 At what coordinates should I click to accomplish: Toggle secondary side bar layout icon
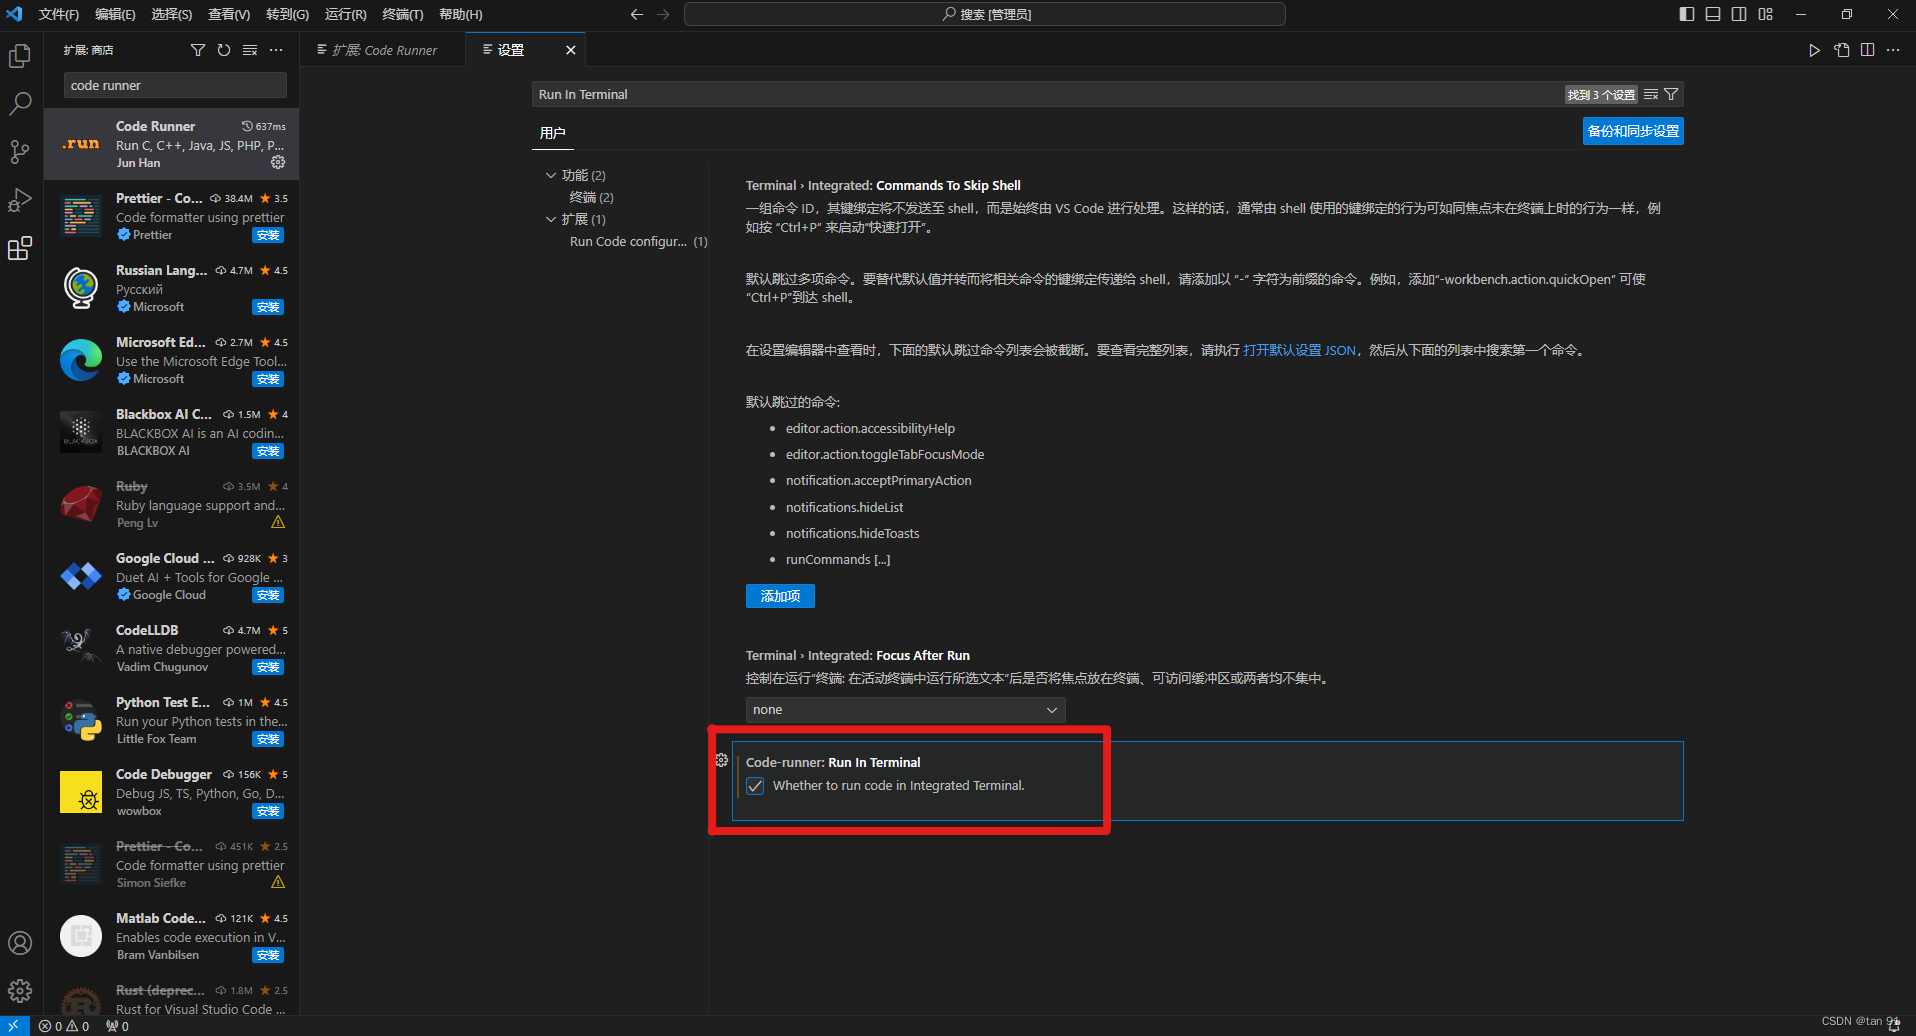(x=1739, y=14)
